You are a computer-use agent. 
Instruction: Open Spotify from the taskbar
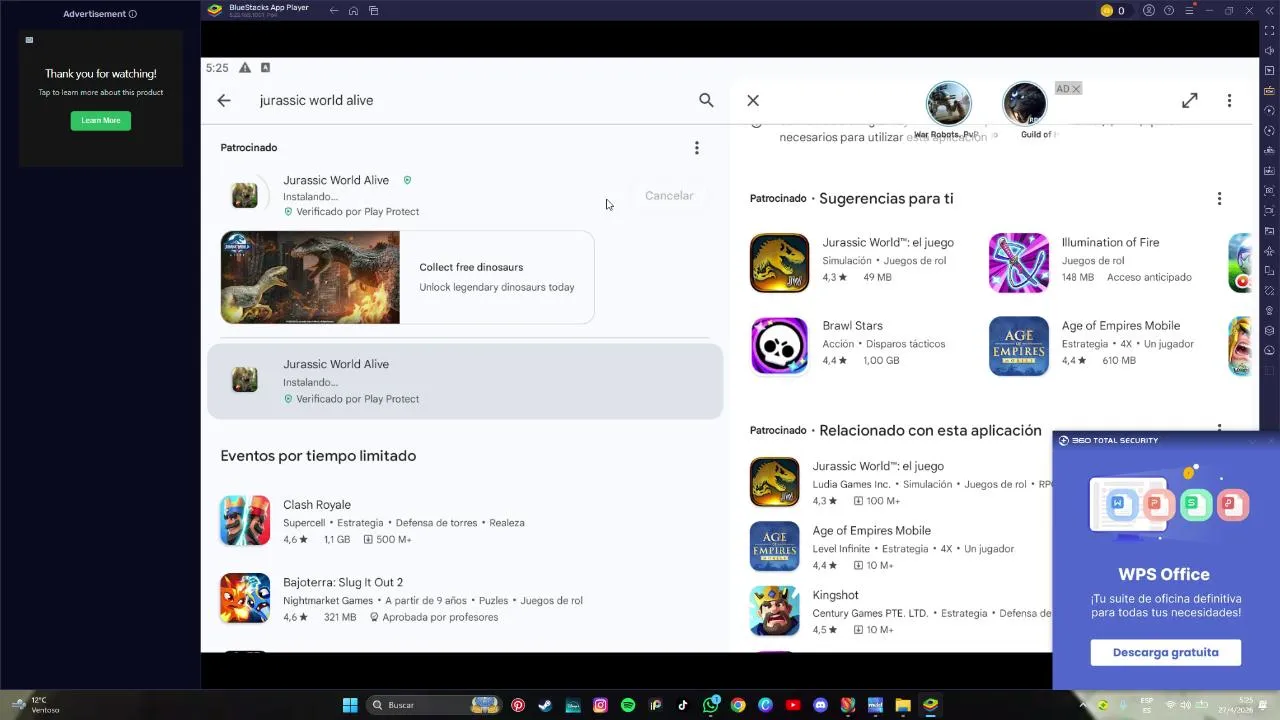coord(628,705)
